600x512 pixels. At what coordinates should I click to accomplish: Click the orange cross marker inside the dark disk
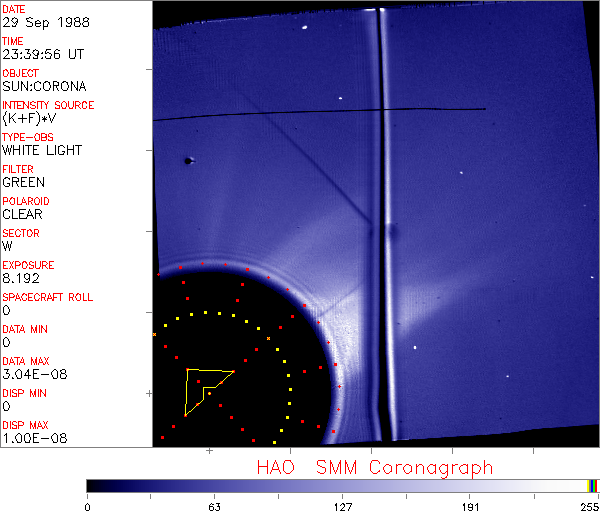tap(268, 339)
